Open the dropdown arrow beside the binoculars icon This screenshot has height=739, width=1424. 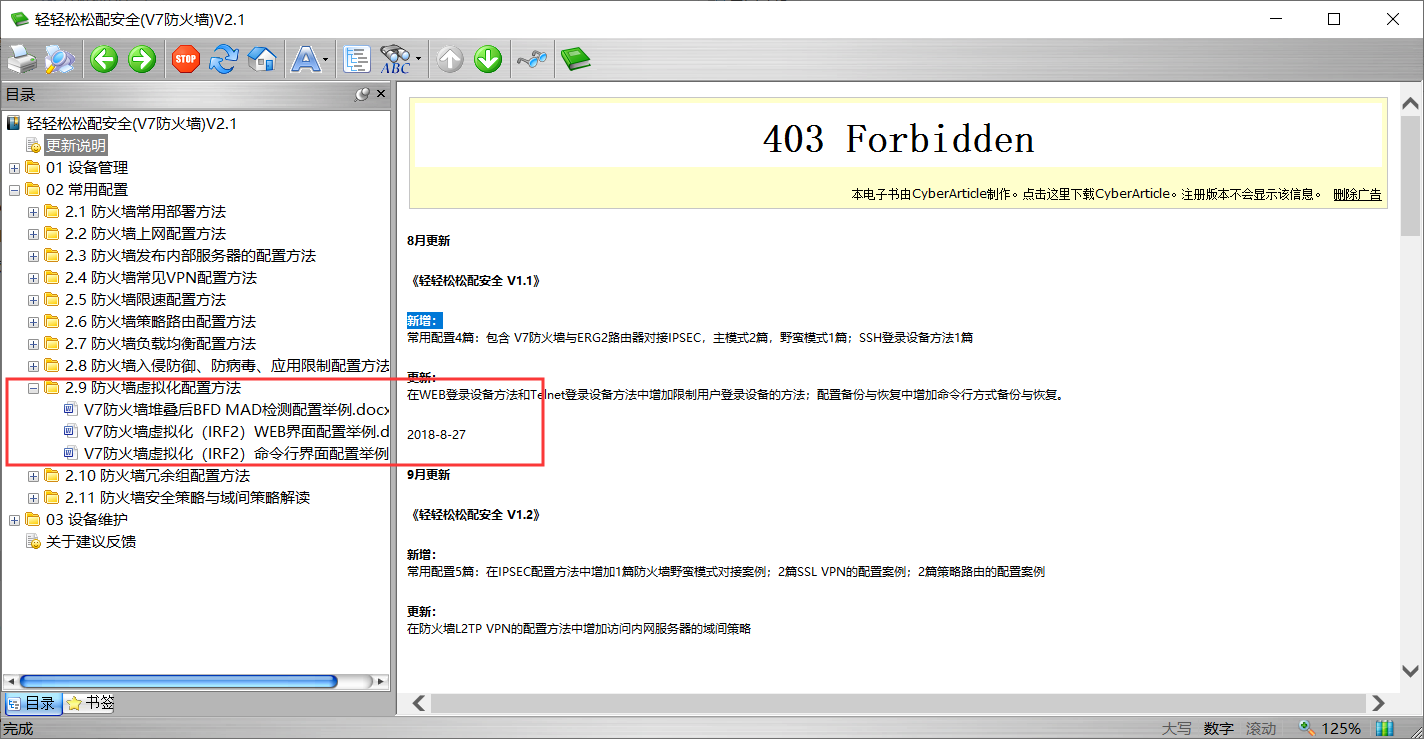pos(418,60)
